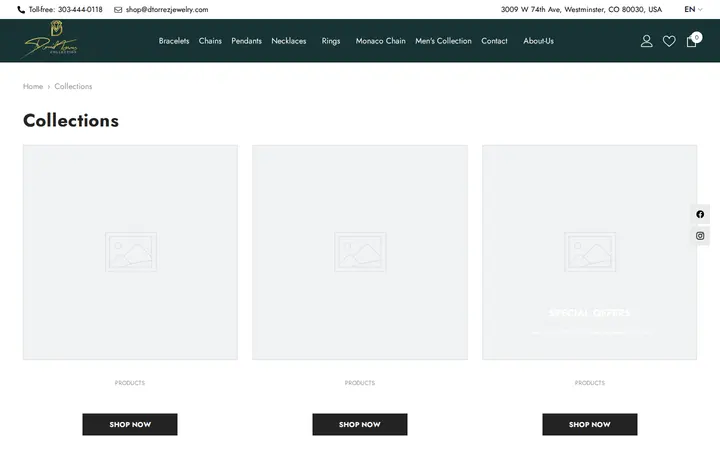Open the shopping bag cart
720x450 pixels.
(692, 40)
